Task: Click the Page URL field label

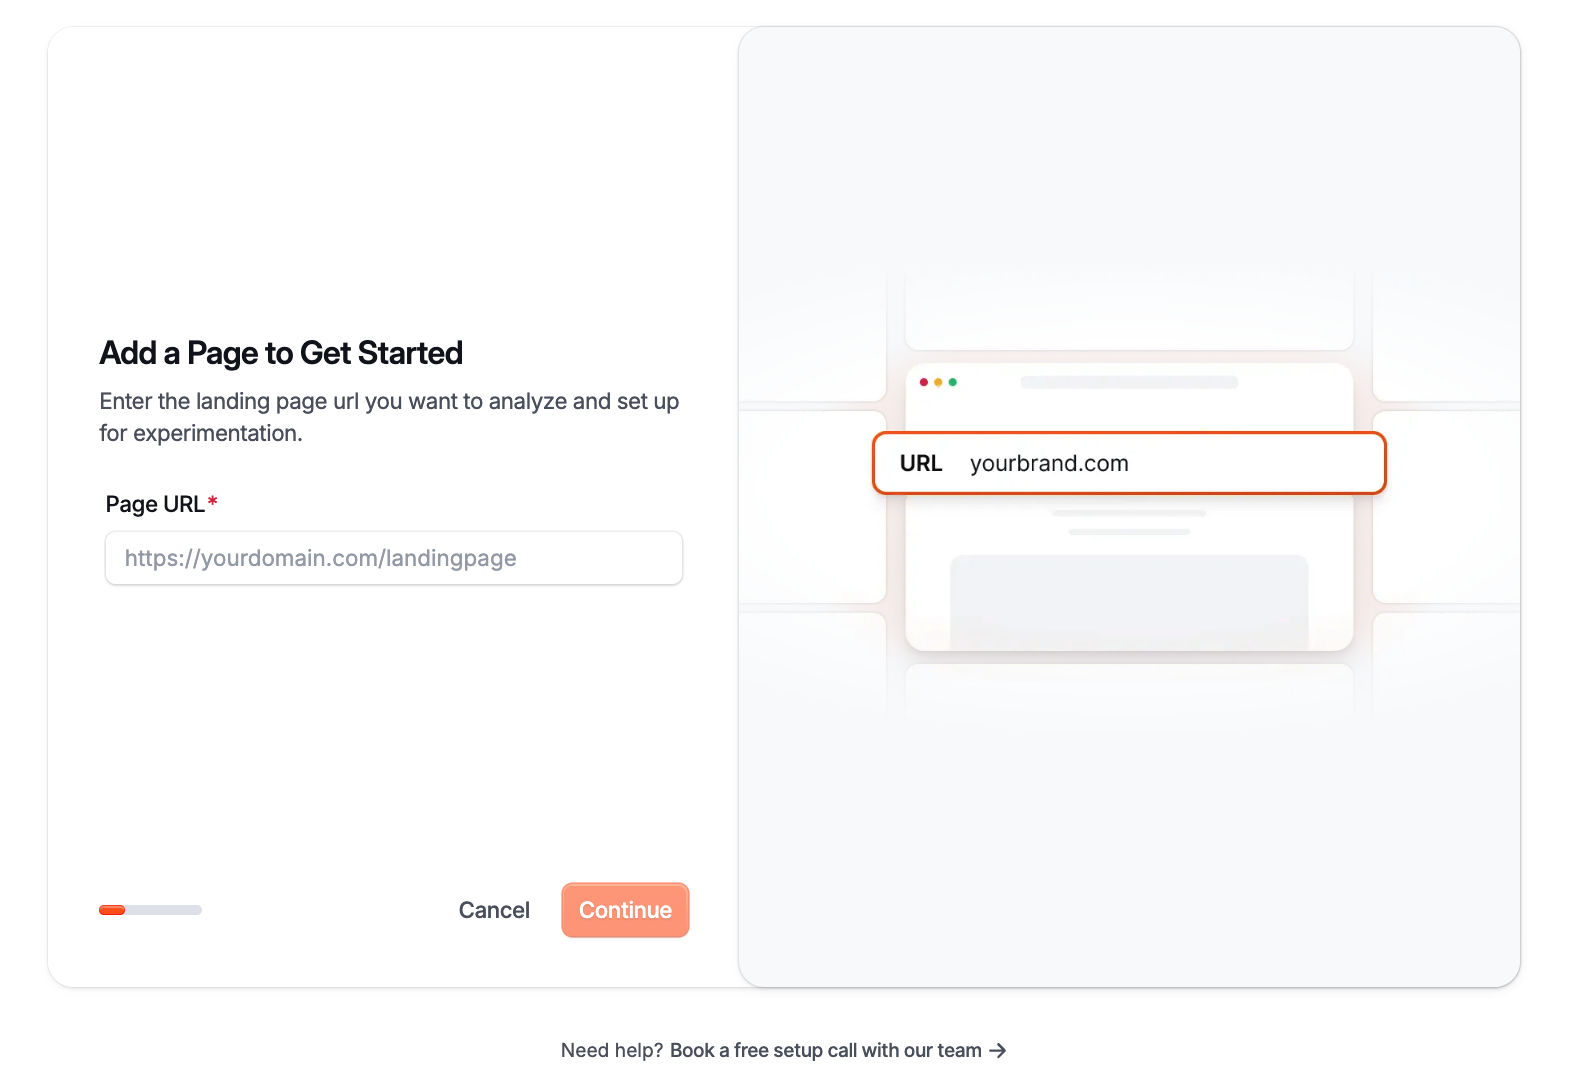Action: [x=155, y=504]
